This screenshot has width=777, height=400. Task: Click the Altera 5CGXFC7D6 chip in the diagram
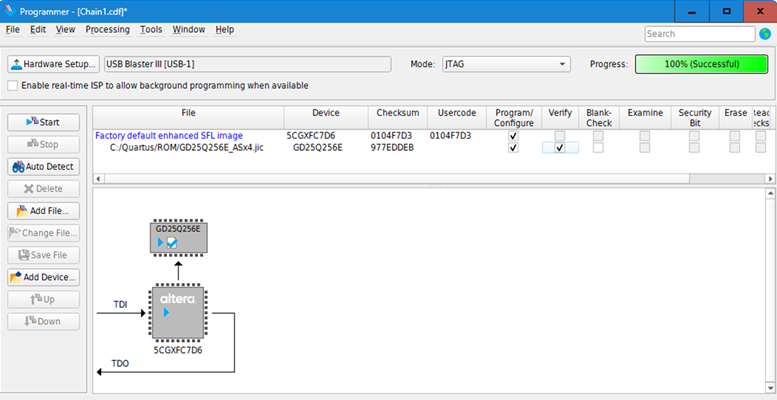point(178,313)
